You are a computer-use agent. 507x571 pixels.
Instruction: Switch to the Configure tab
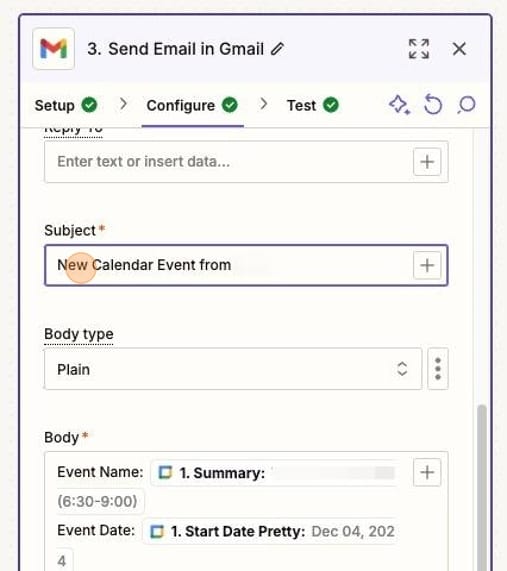(192, 106)
